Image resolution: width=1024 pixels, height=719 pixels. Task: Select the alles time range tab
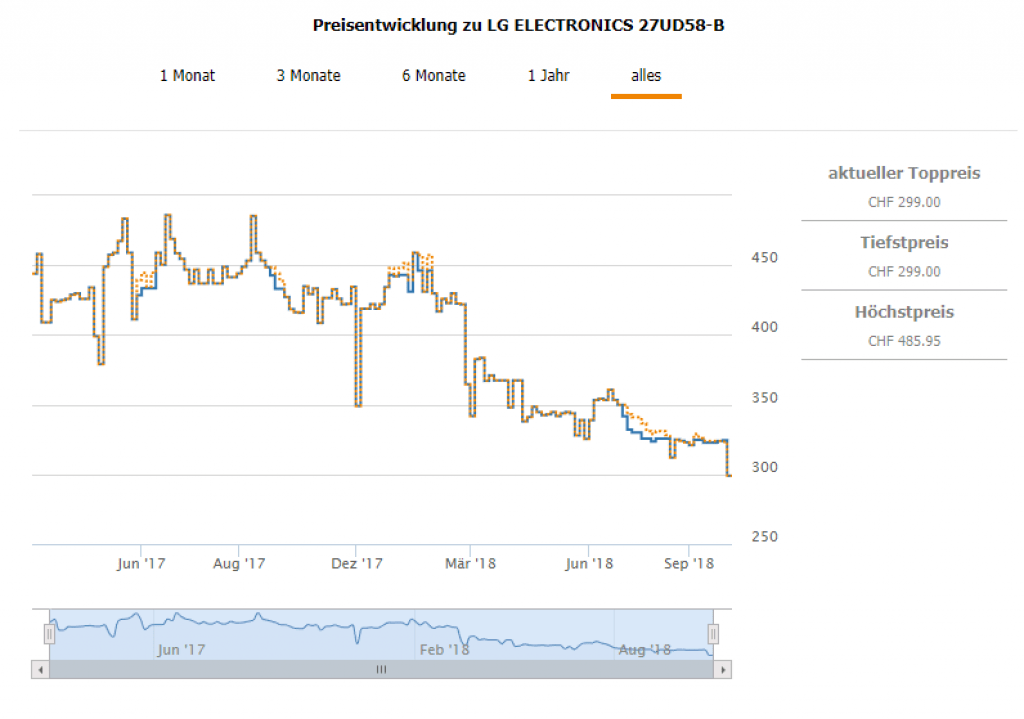pos(645,76)
